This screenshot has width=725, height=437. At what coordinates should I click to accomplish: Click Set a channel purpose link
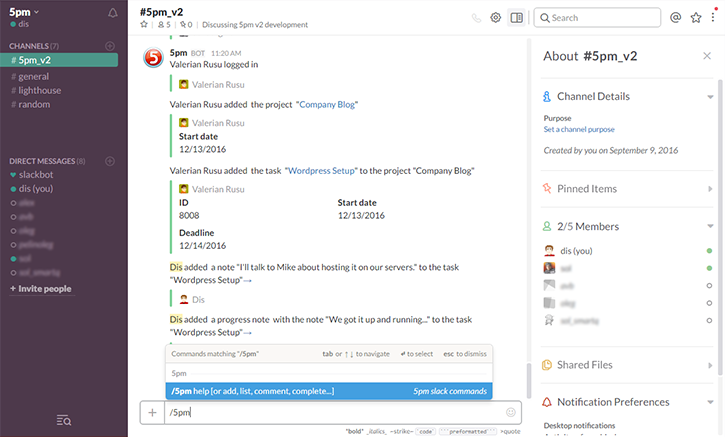(579, 129)
